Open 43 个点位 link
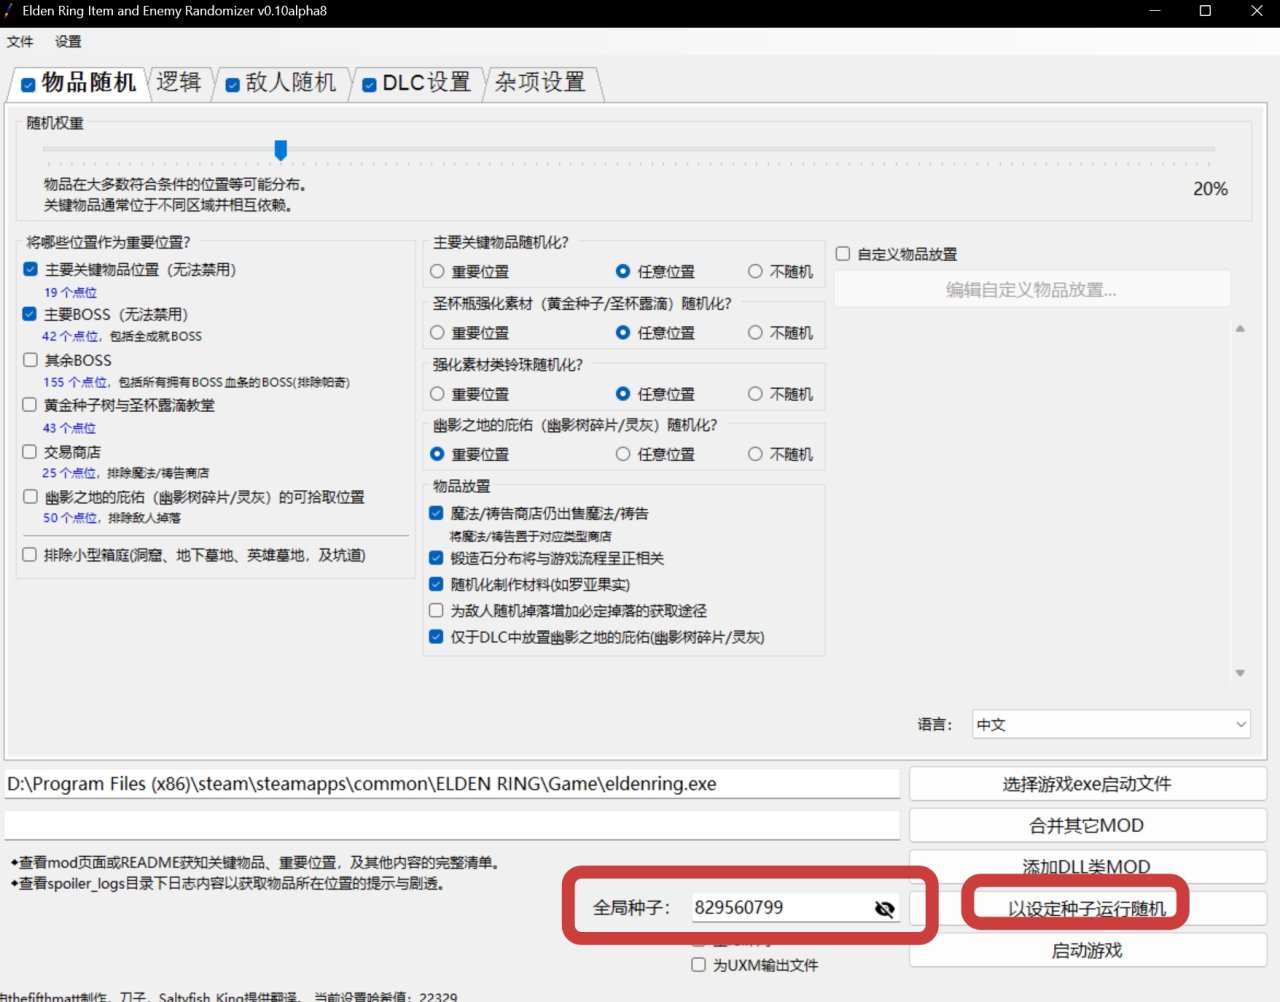1280x1002 pixels. click(69, 428)
